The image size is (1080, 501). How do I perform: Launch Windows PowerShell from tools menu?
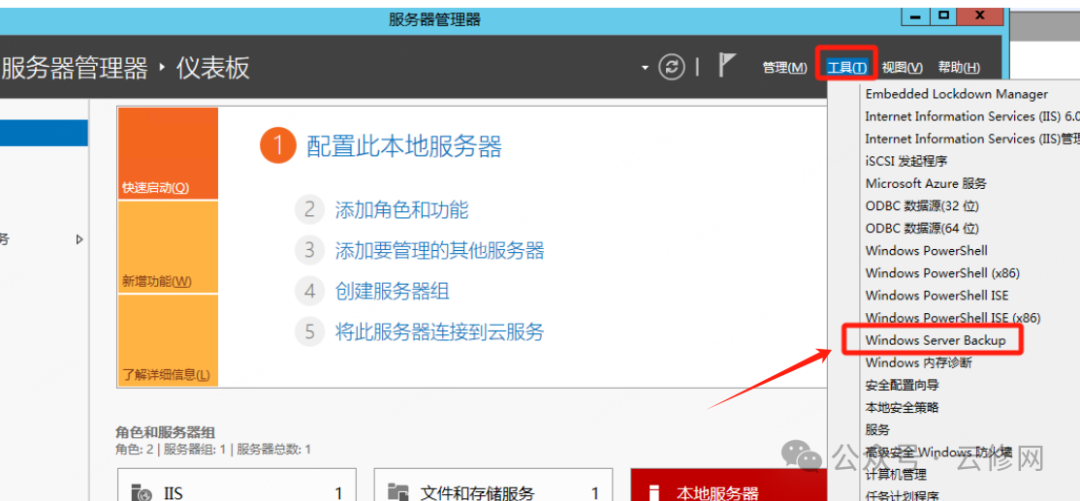[x=926, y=250]
